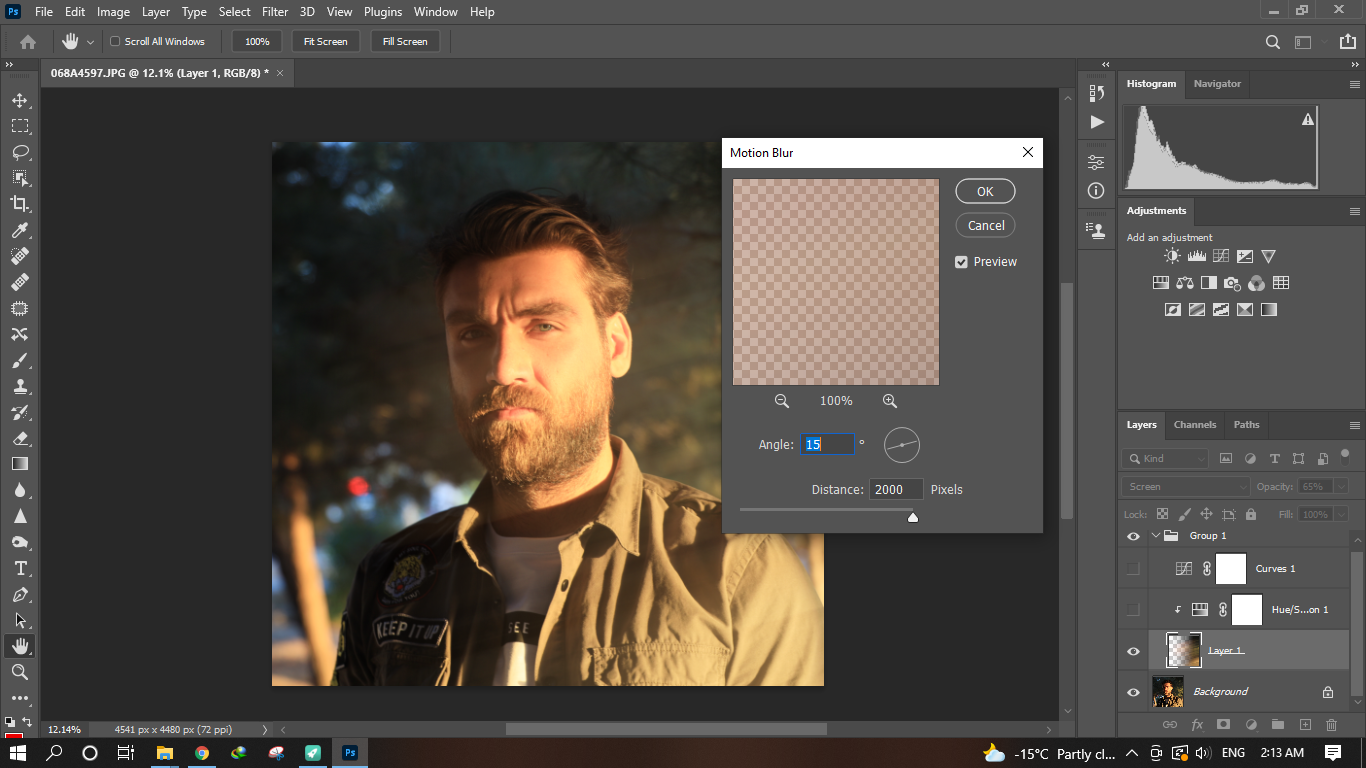
Task: Add a Channel Mixer adjustment
Action: coord(1256,283)
